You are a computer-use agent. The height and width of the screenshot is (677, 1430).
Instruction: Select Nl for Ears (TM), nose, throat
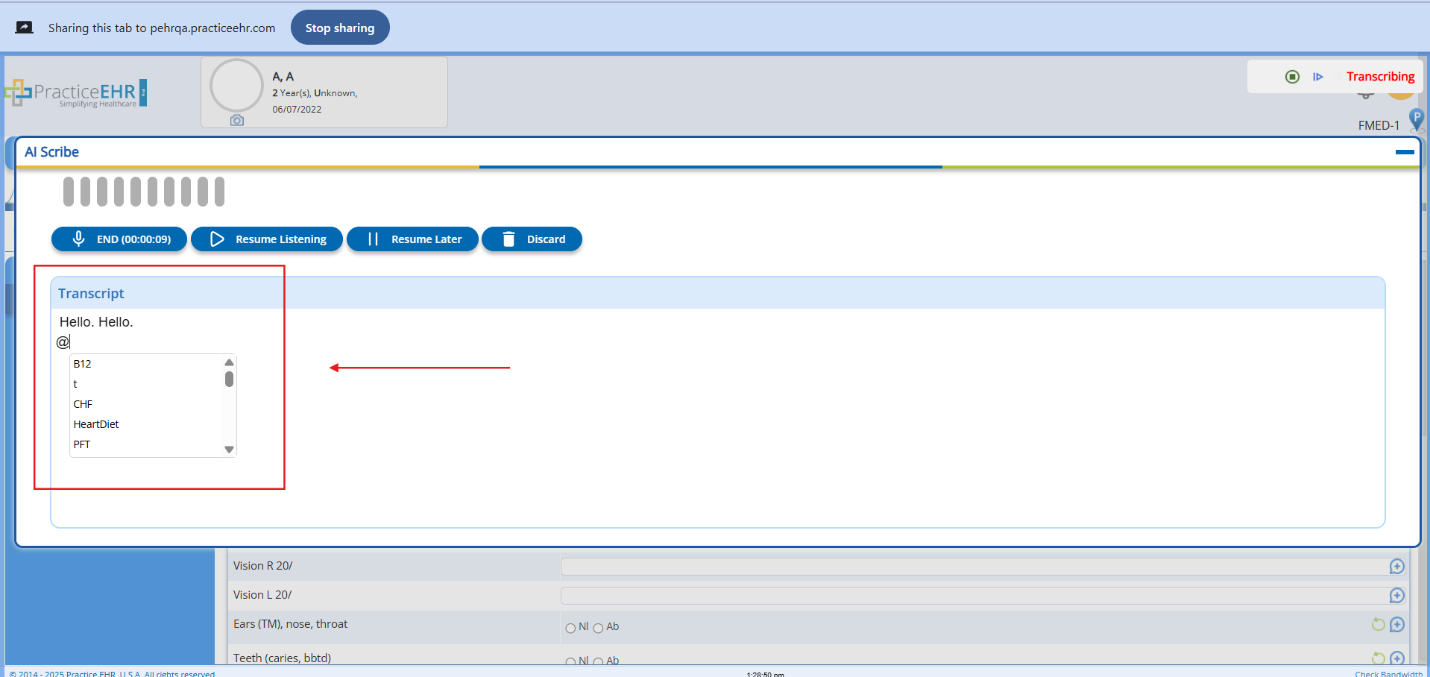571,628
